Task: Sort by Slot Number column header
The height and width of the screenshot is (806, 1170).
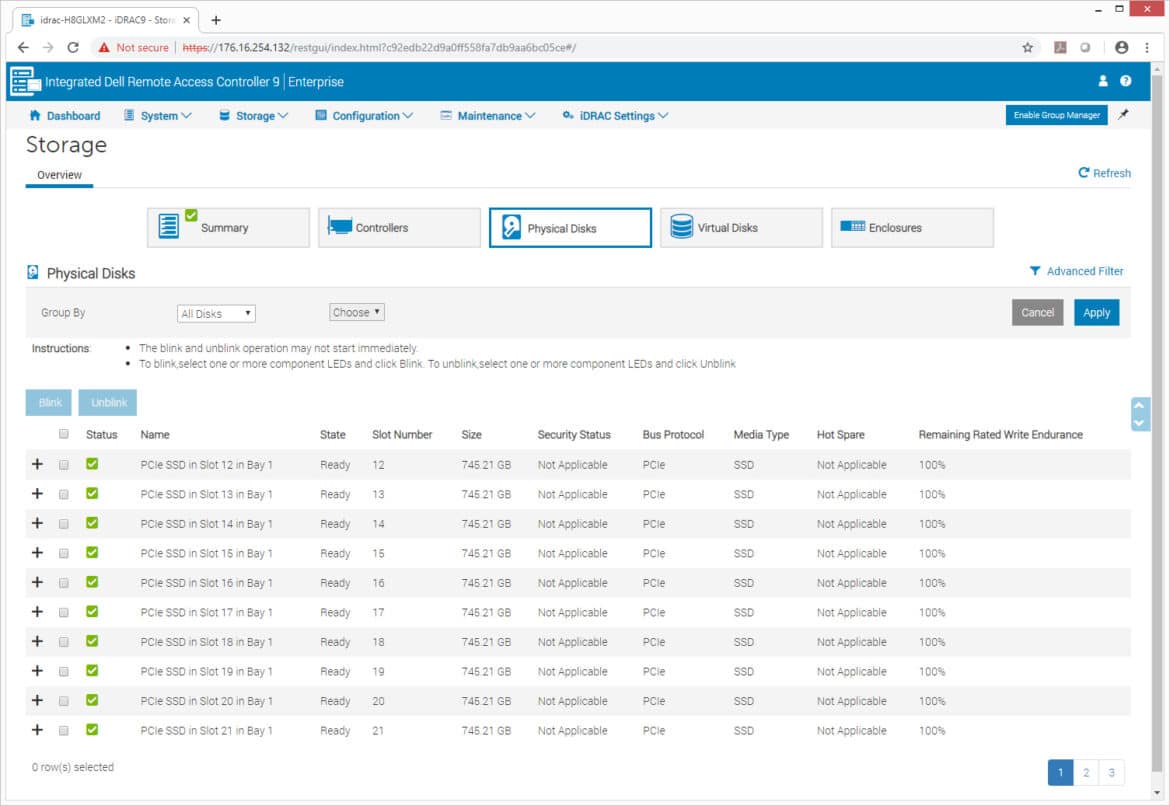Action: tap(402, 434)
